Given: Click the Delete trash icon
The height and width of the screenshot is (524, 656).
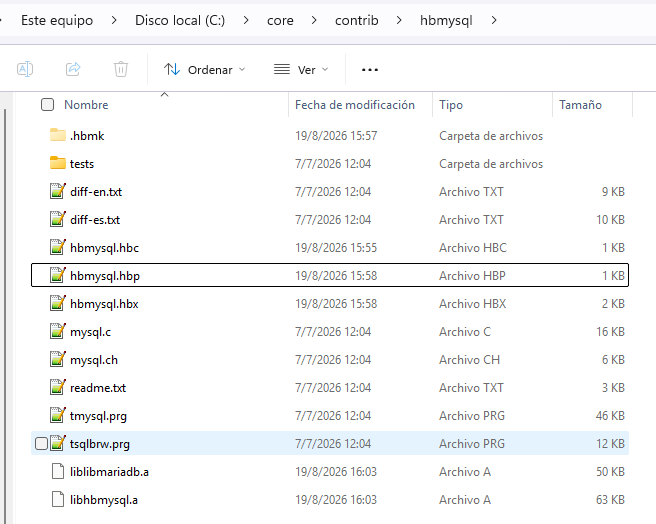Looking at the screenshot, I should pos(121,69).
